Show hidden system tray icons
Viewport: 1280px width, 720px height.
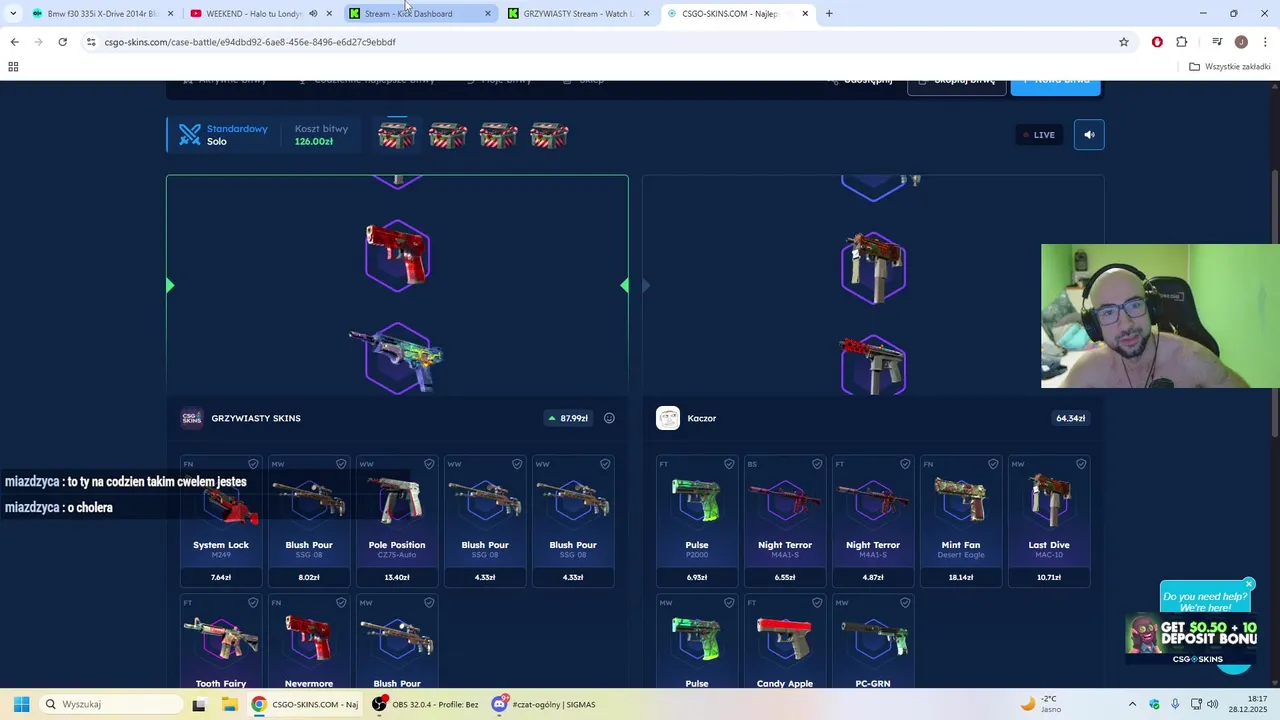click(x=1132, y=704)
